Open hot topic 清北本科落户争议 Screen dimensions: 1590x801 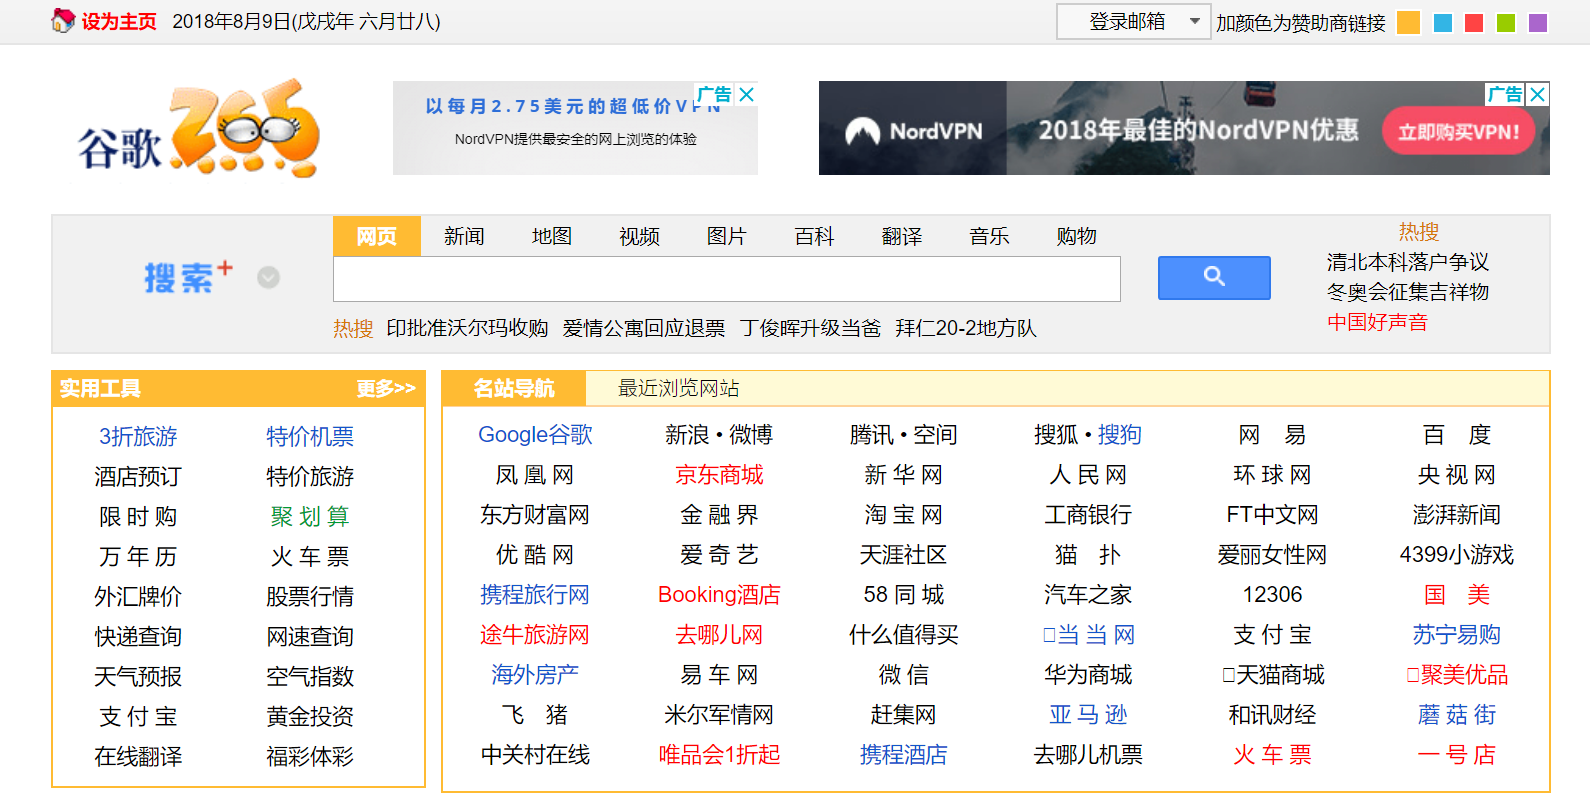pos(1408,262)
